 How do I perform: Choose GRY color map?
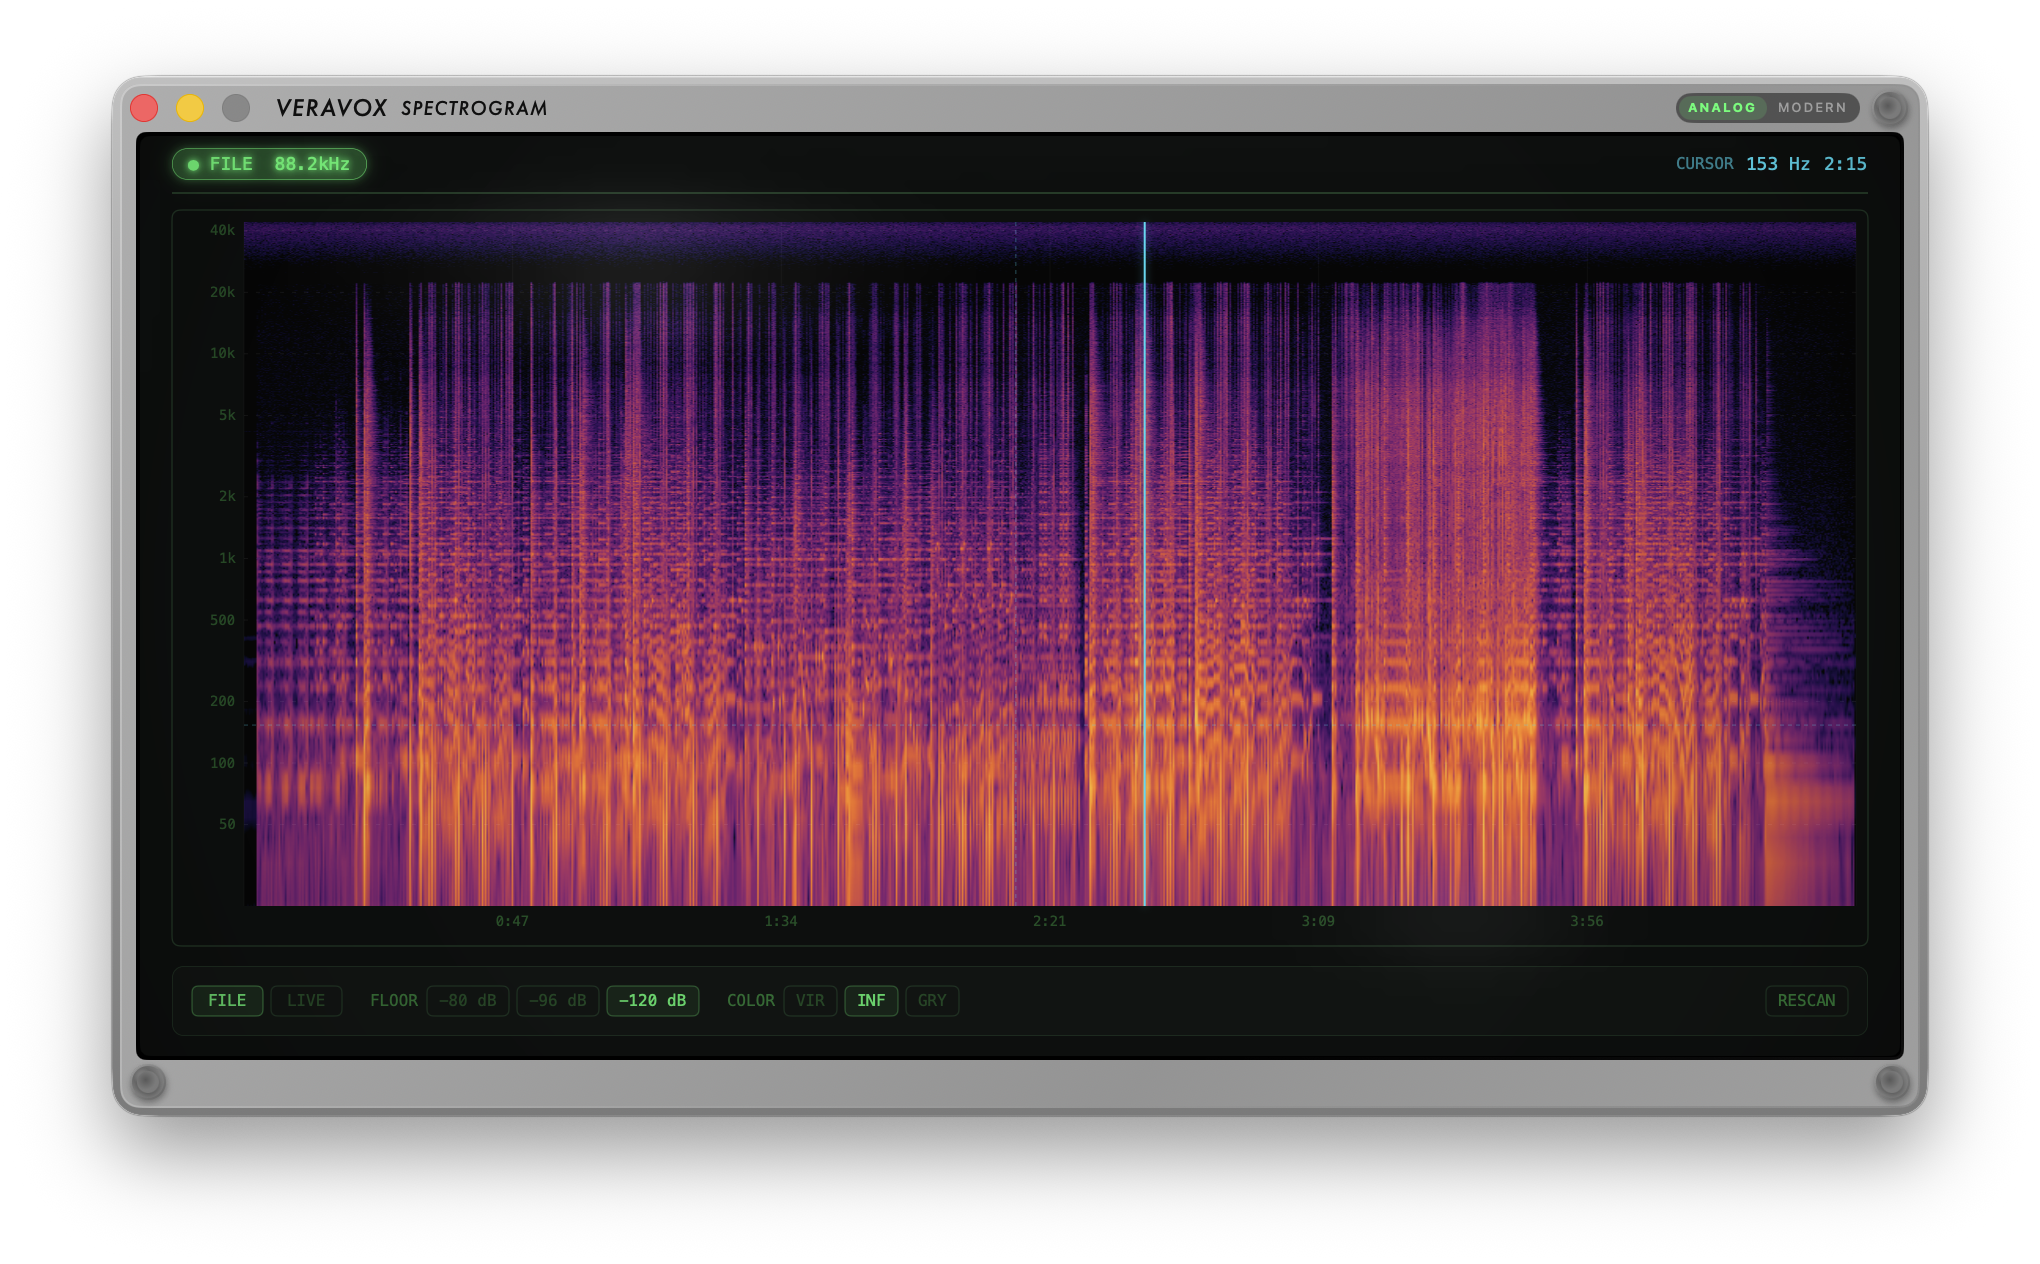932,1001
